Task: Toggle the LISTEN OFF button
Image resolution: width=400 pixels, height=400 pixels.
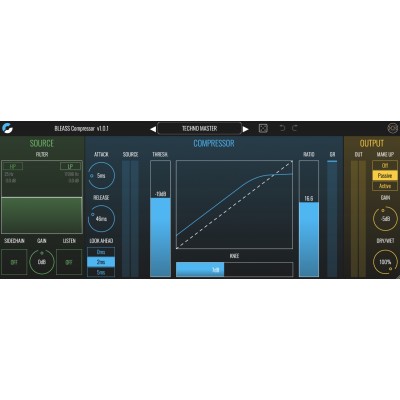Action: pos(69,262)
